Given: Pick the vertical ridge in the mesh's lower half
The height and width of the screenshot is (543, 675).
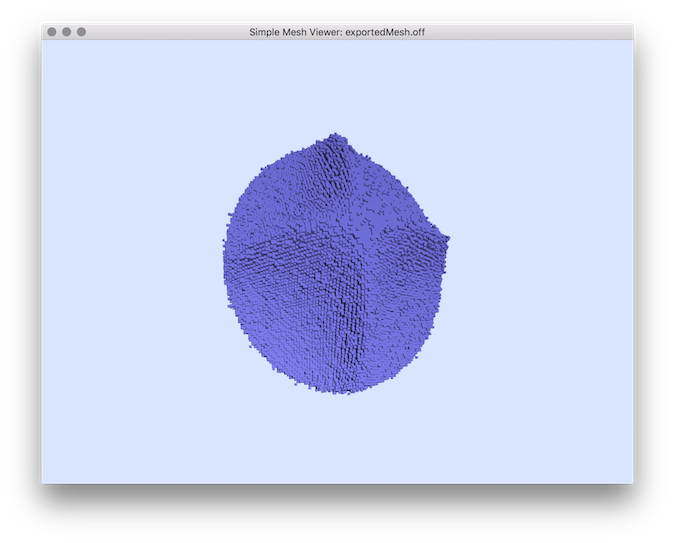Looking at the screenshot, I should tap(360, 320).
